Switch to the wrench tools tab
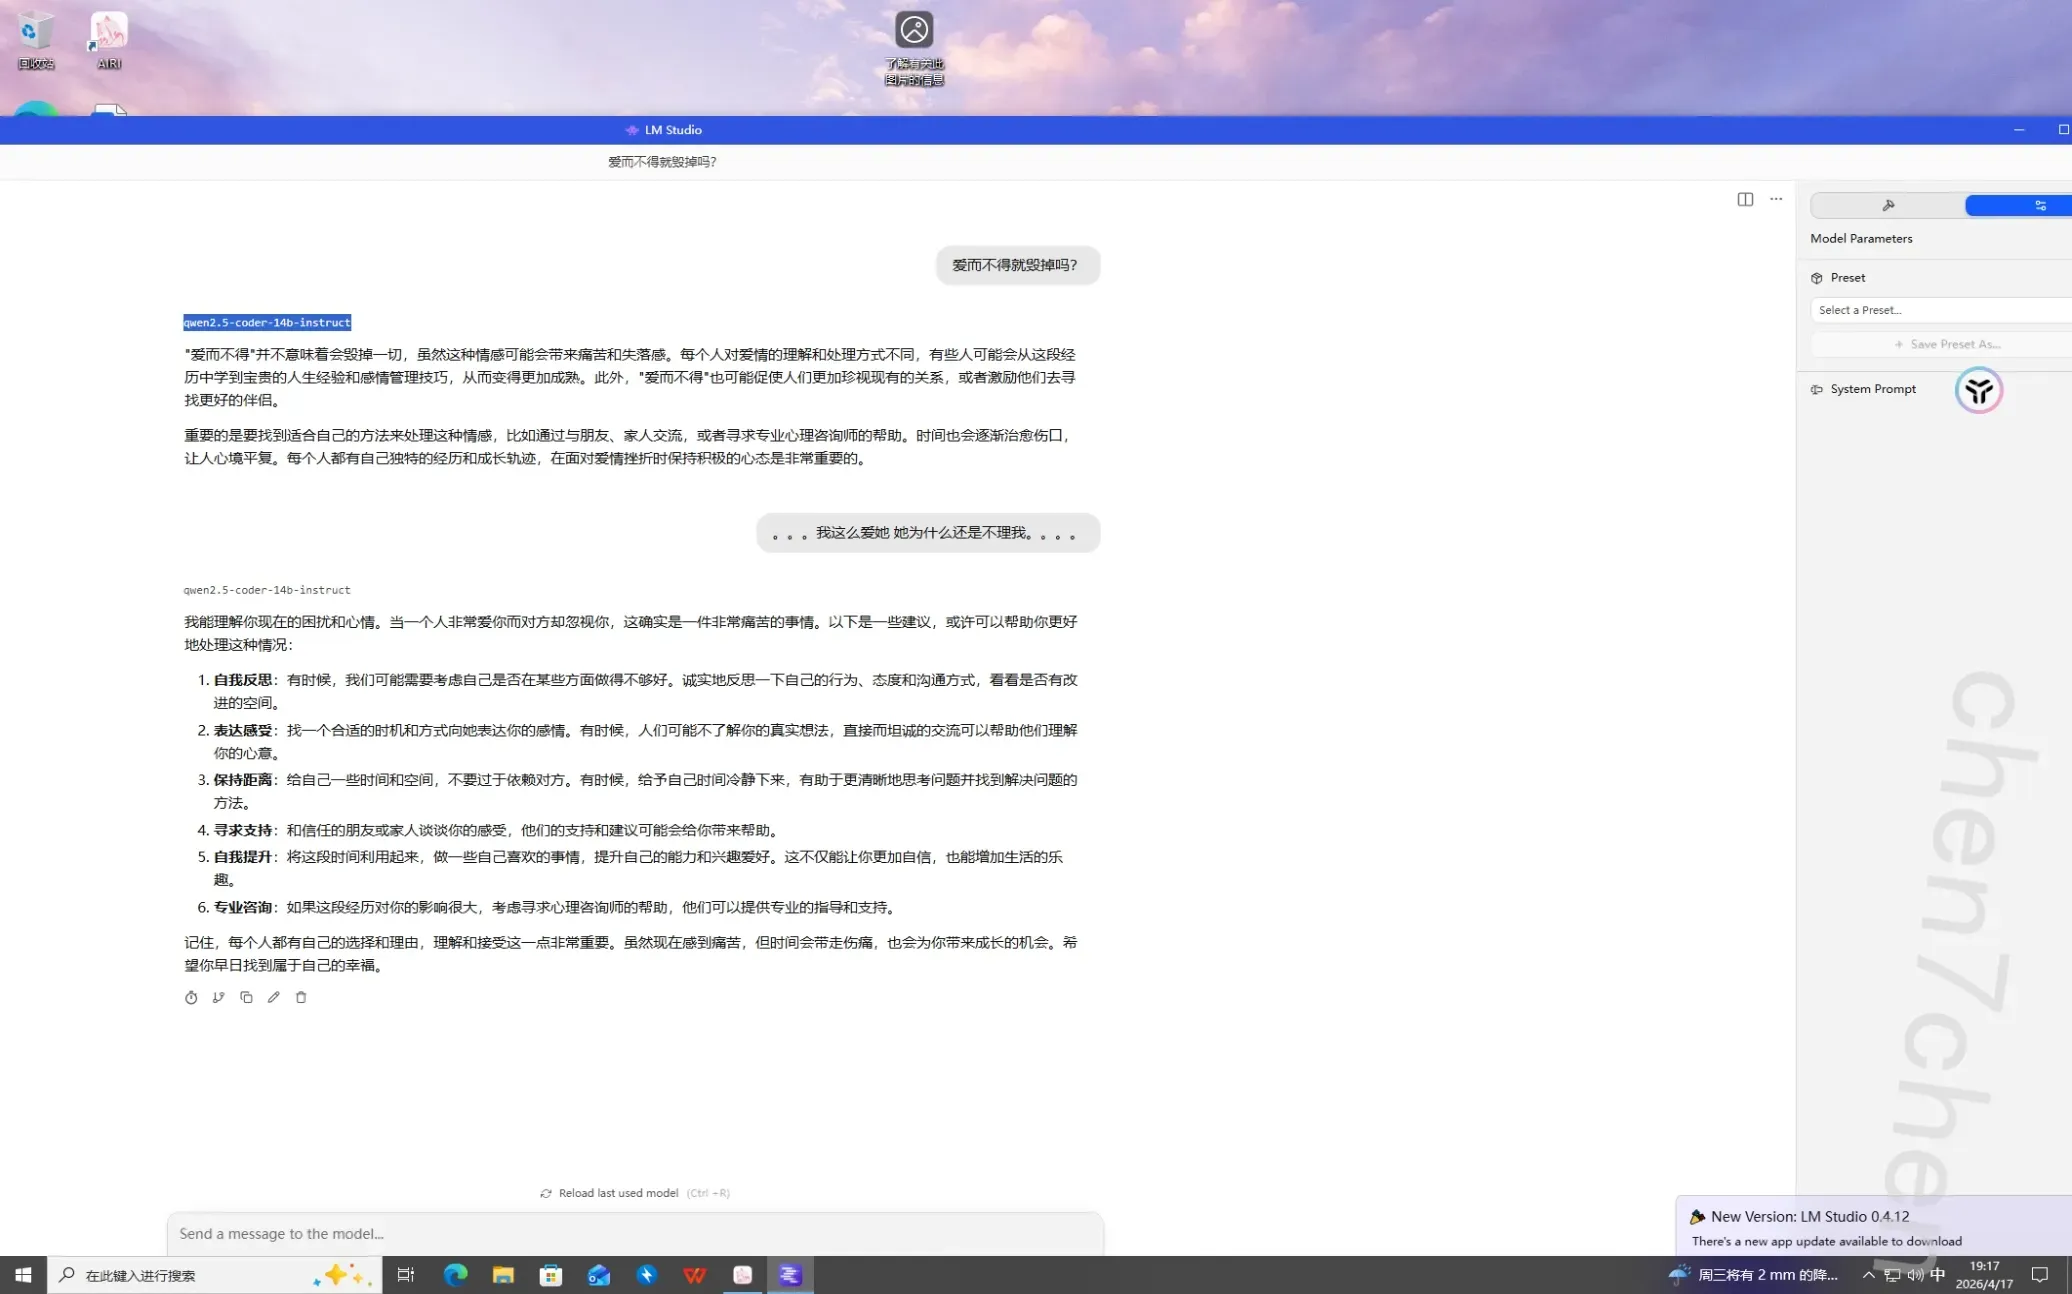Image resolution: width=2072 pixels, height=1294 pixels. [x=1887, y=205]
